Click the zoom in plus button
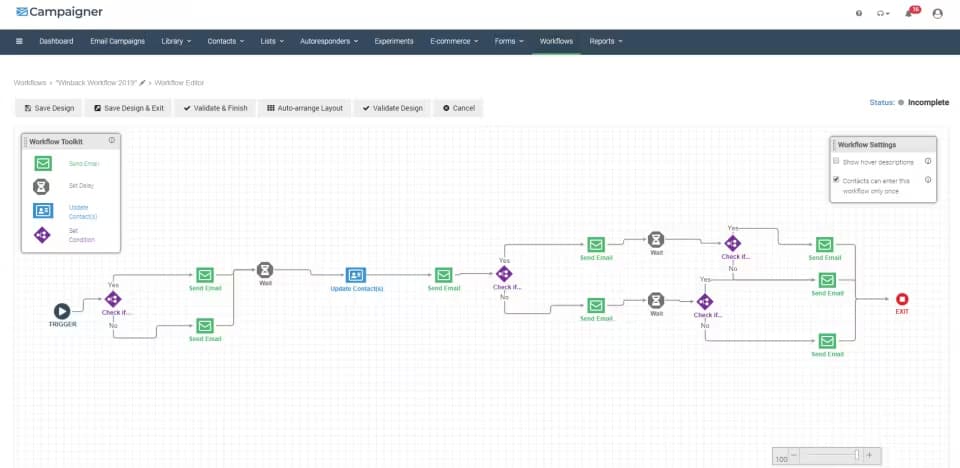Viewport: 960px width, 468px height. coord(869,455)
